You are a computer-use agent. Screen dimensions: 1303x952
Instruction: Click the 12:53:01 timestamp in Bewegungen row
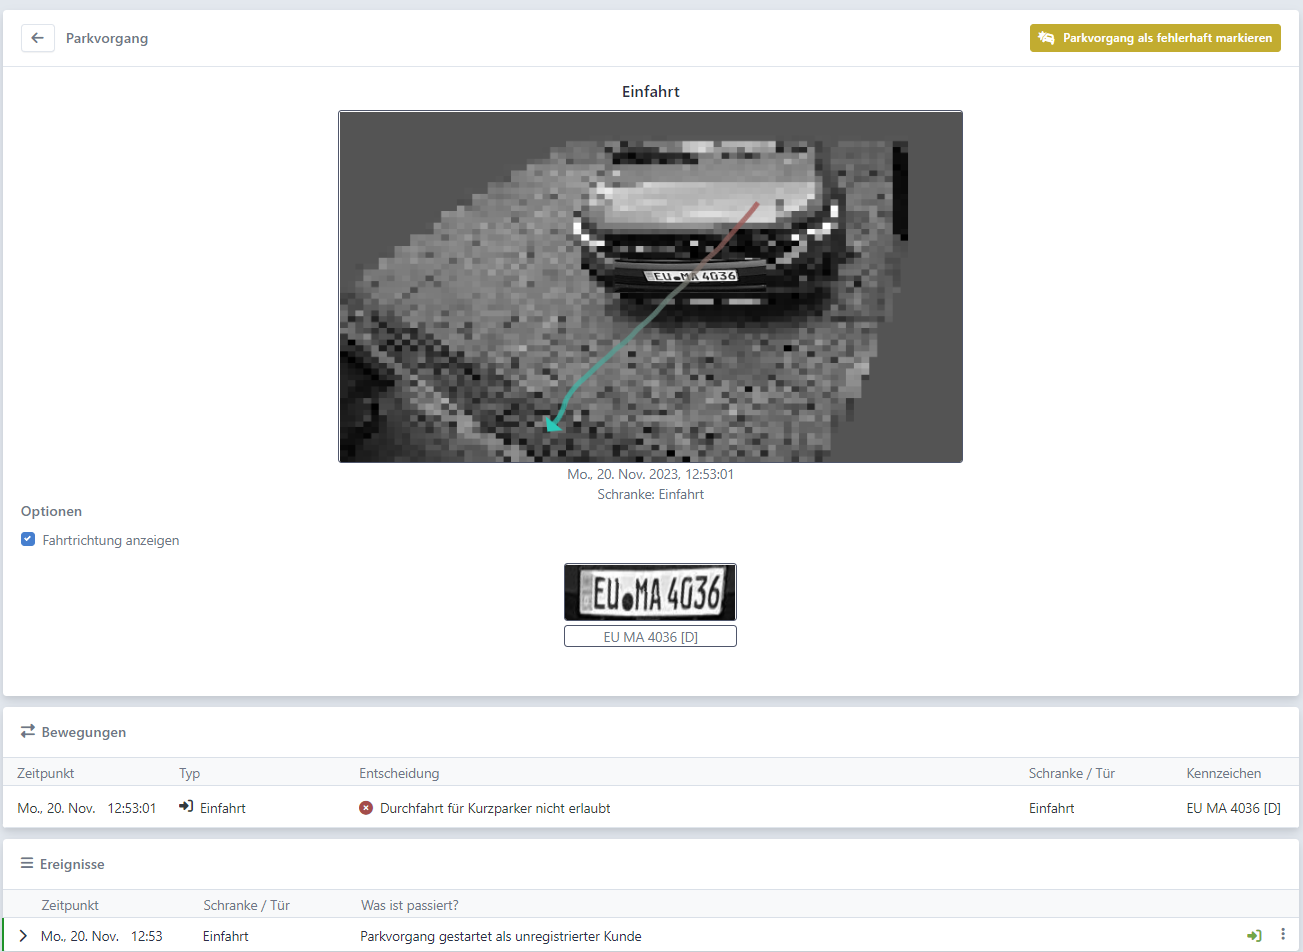pyautogui.click(x=132, y=808)
